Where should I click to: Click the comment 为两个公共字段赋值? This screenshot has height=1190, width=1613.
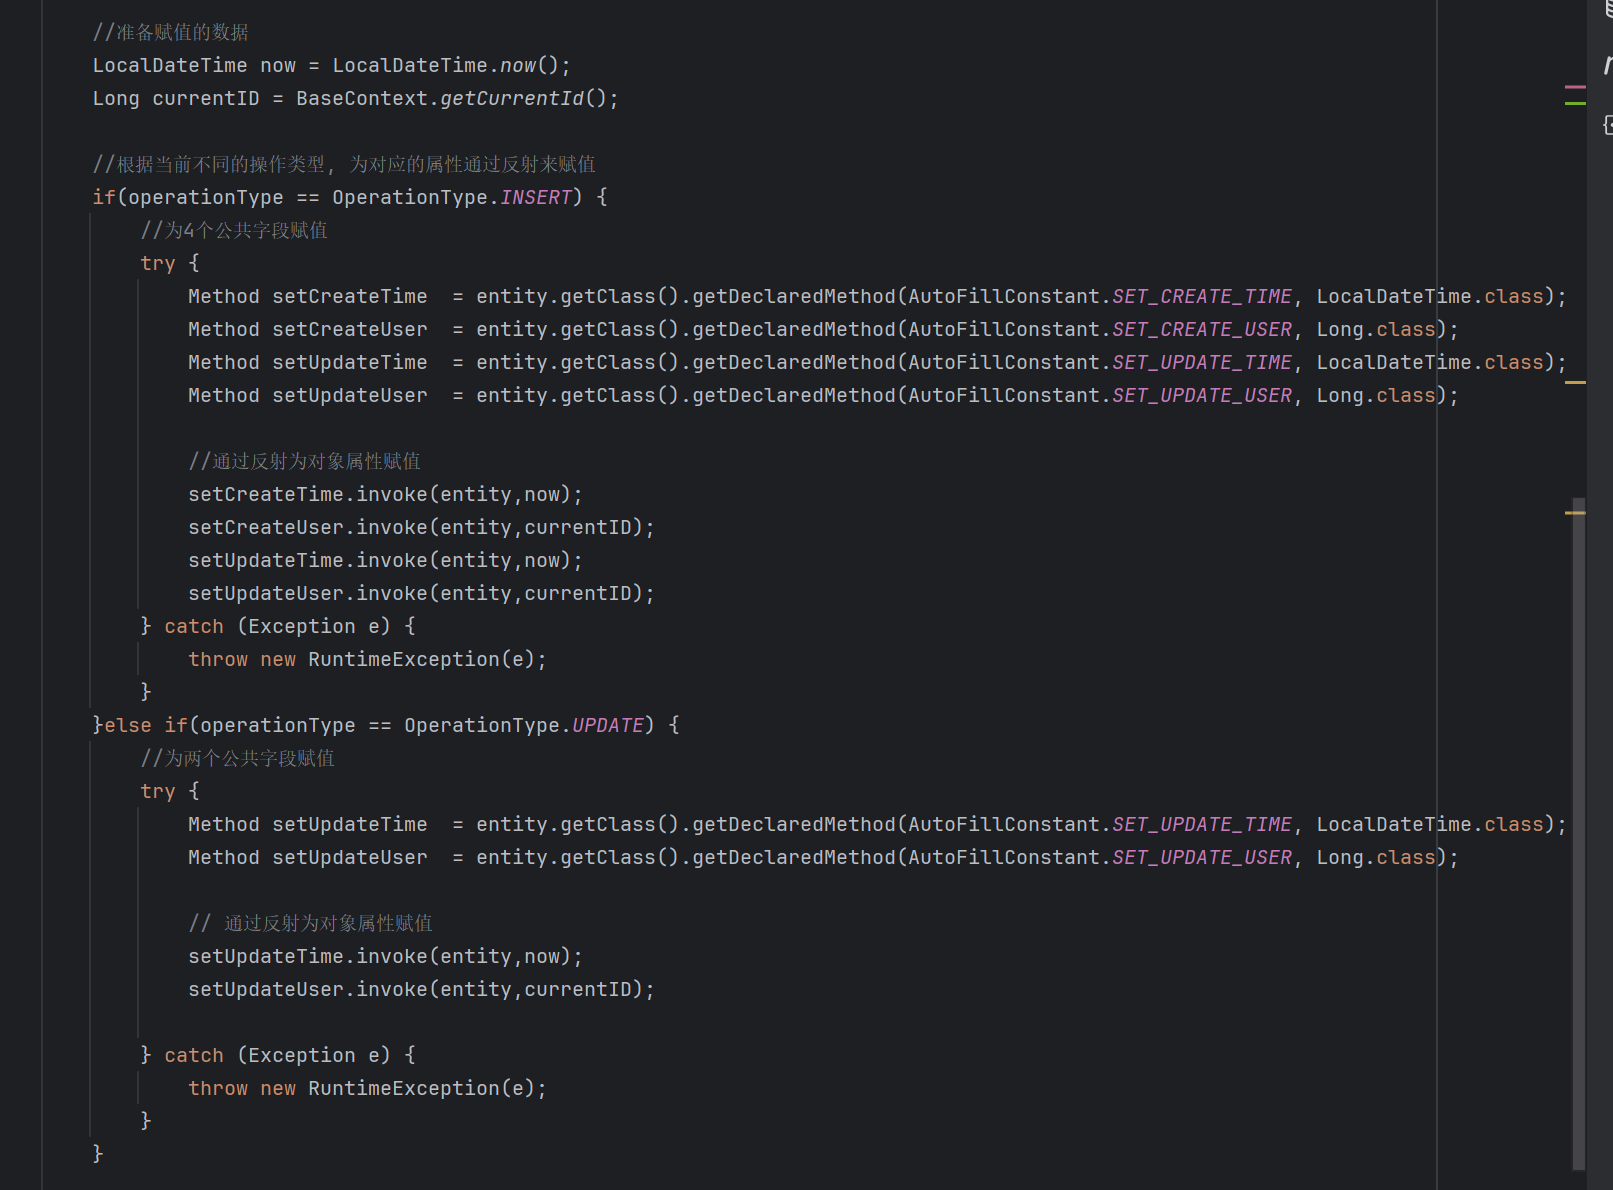[238, 758]
